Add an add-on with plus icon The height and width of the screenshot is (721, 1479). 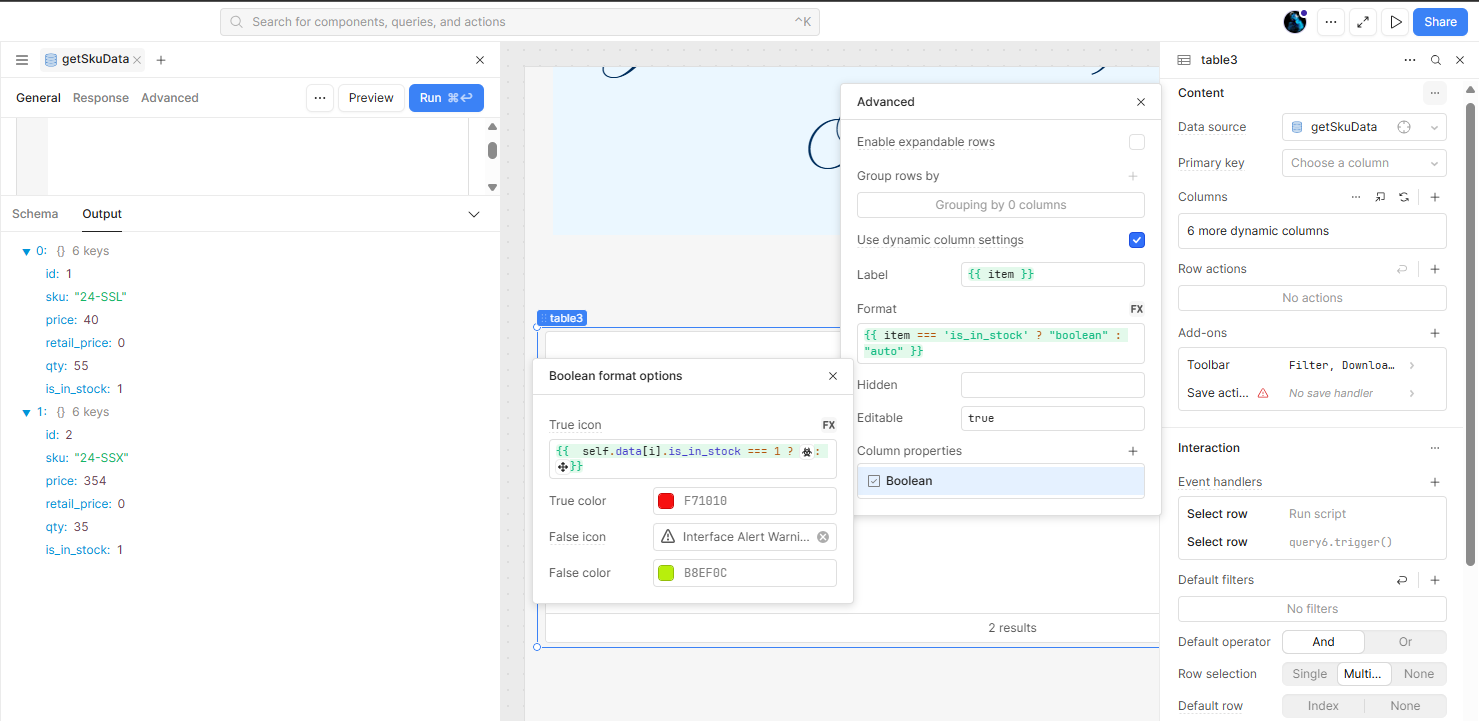1435,333
